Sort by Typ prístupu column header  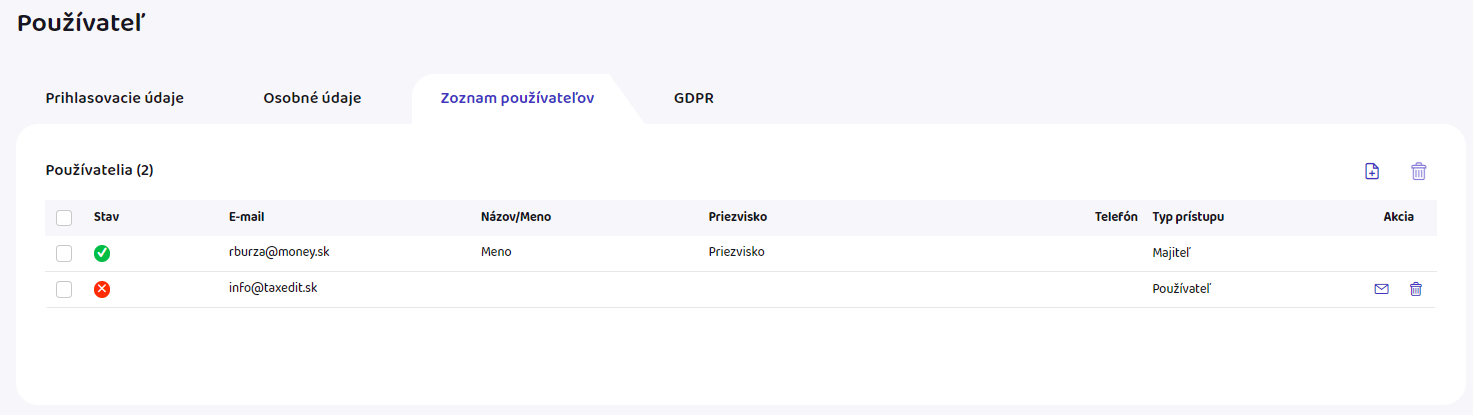1188,217
